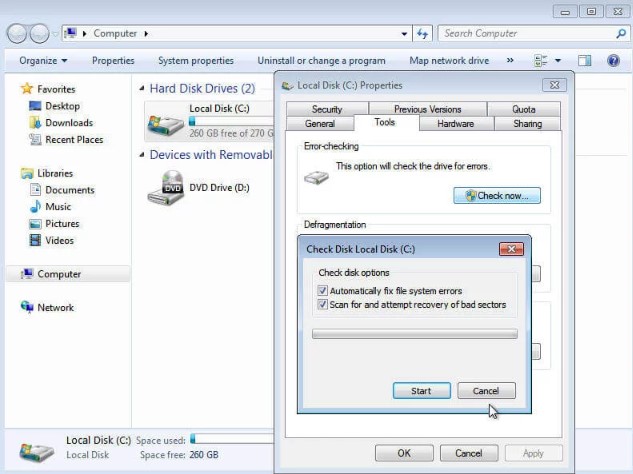
Task: Click the Local Disk (C:) capacity bar
Action: coord(231,121)
